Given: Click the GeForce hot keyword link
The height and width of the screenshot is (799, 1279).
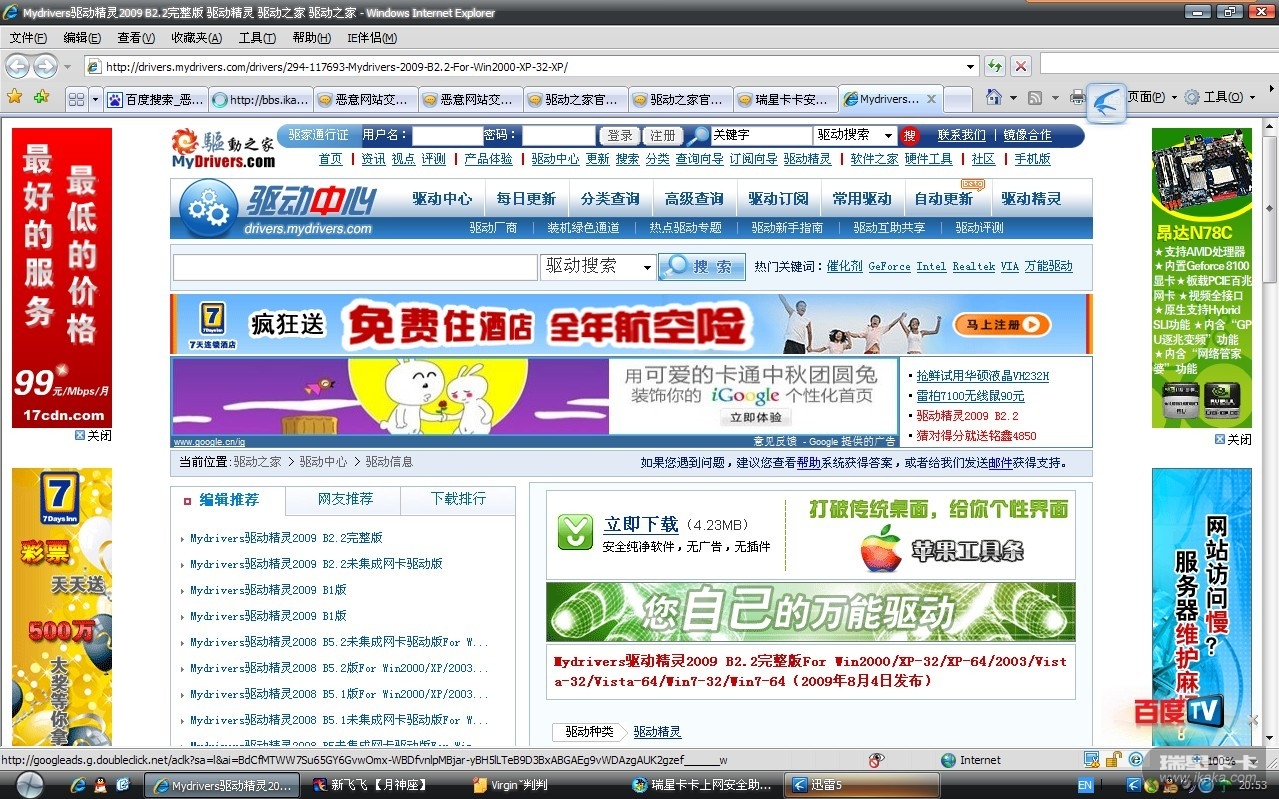Looking at the screenshot, I should click(x=889, y=266).
